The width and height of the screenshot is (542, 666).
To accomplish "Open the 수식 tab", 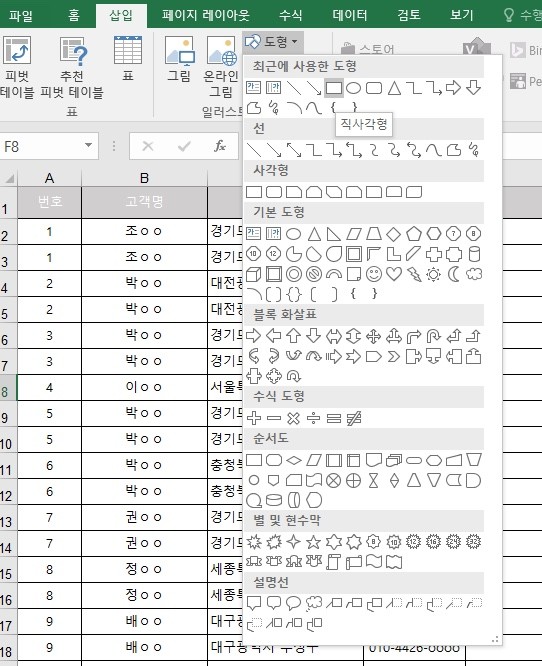I will point(291,15).
